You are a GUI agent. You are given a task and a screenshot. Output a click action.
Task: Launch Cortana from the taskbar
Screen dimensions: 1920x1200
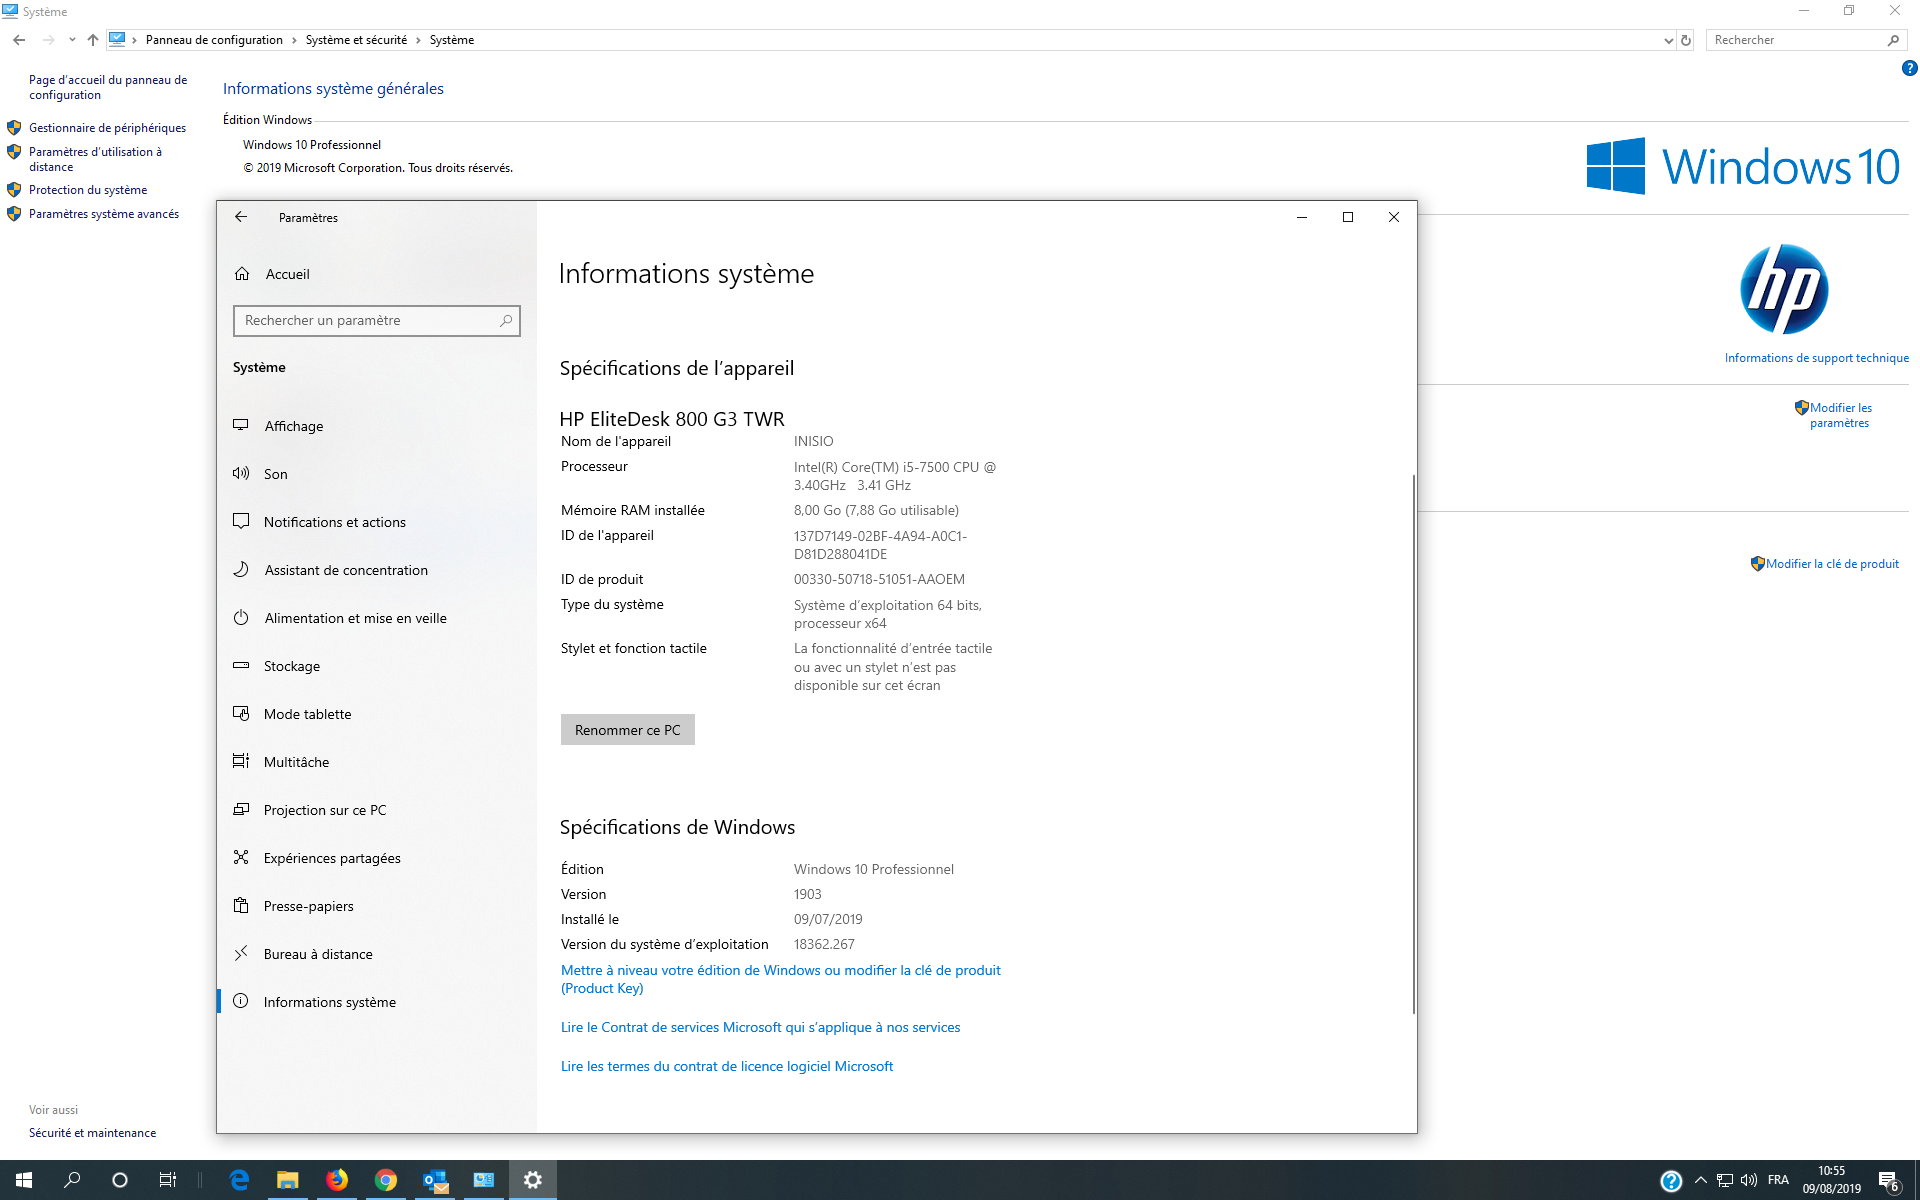coord(120,1180)
